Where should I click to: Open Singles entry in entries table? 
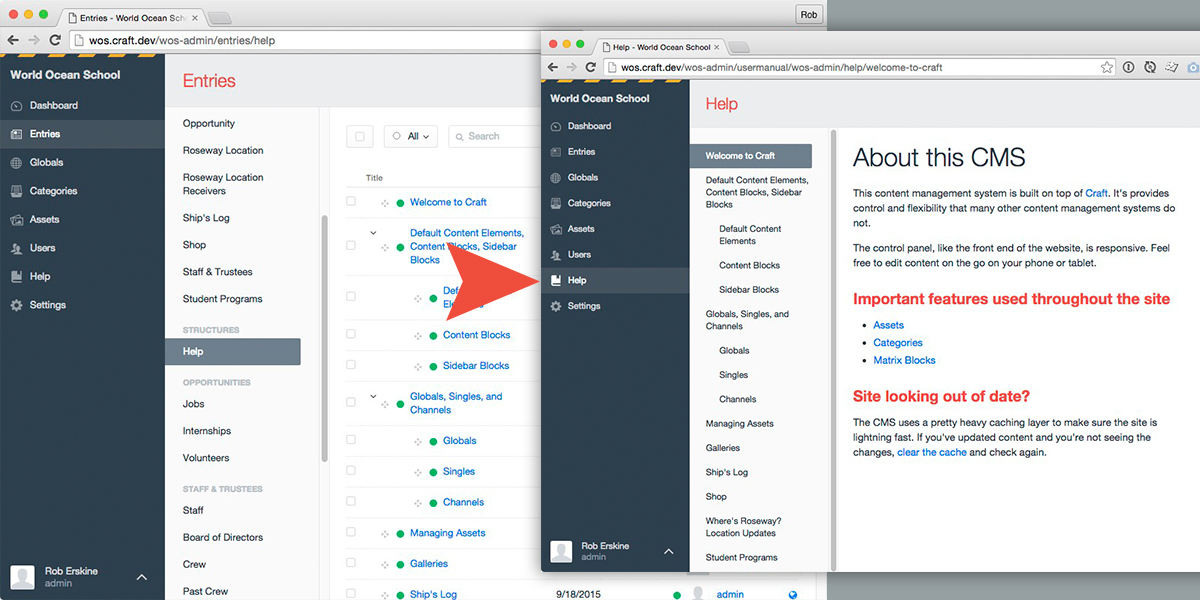[x=459, y=471]
